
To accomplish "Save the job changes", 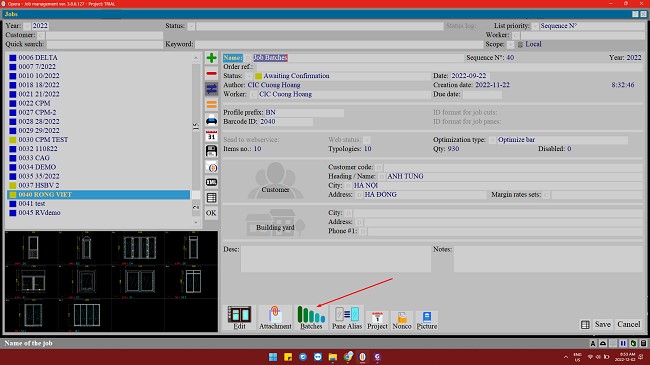I will (x=602, y=324).
